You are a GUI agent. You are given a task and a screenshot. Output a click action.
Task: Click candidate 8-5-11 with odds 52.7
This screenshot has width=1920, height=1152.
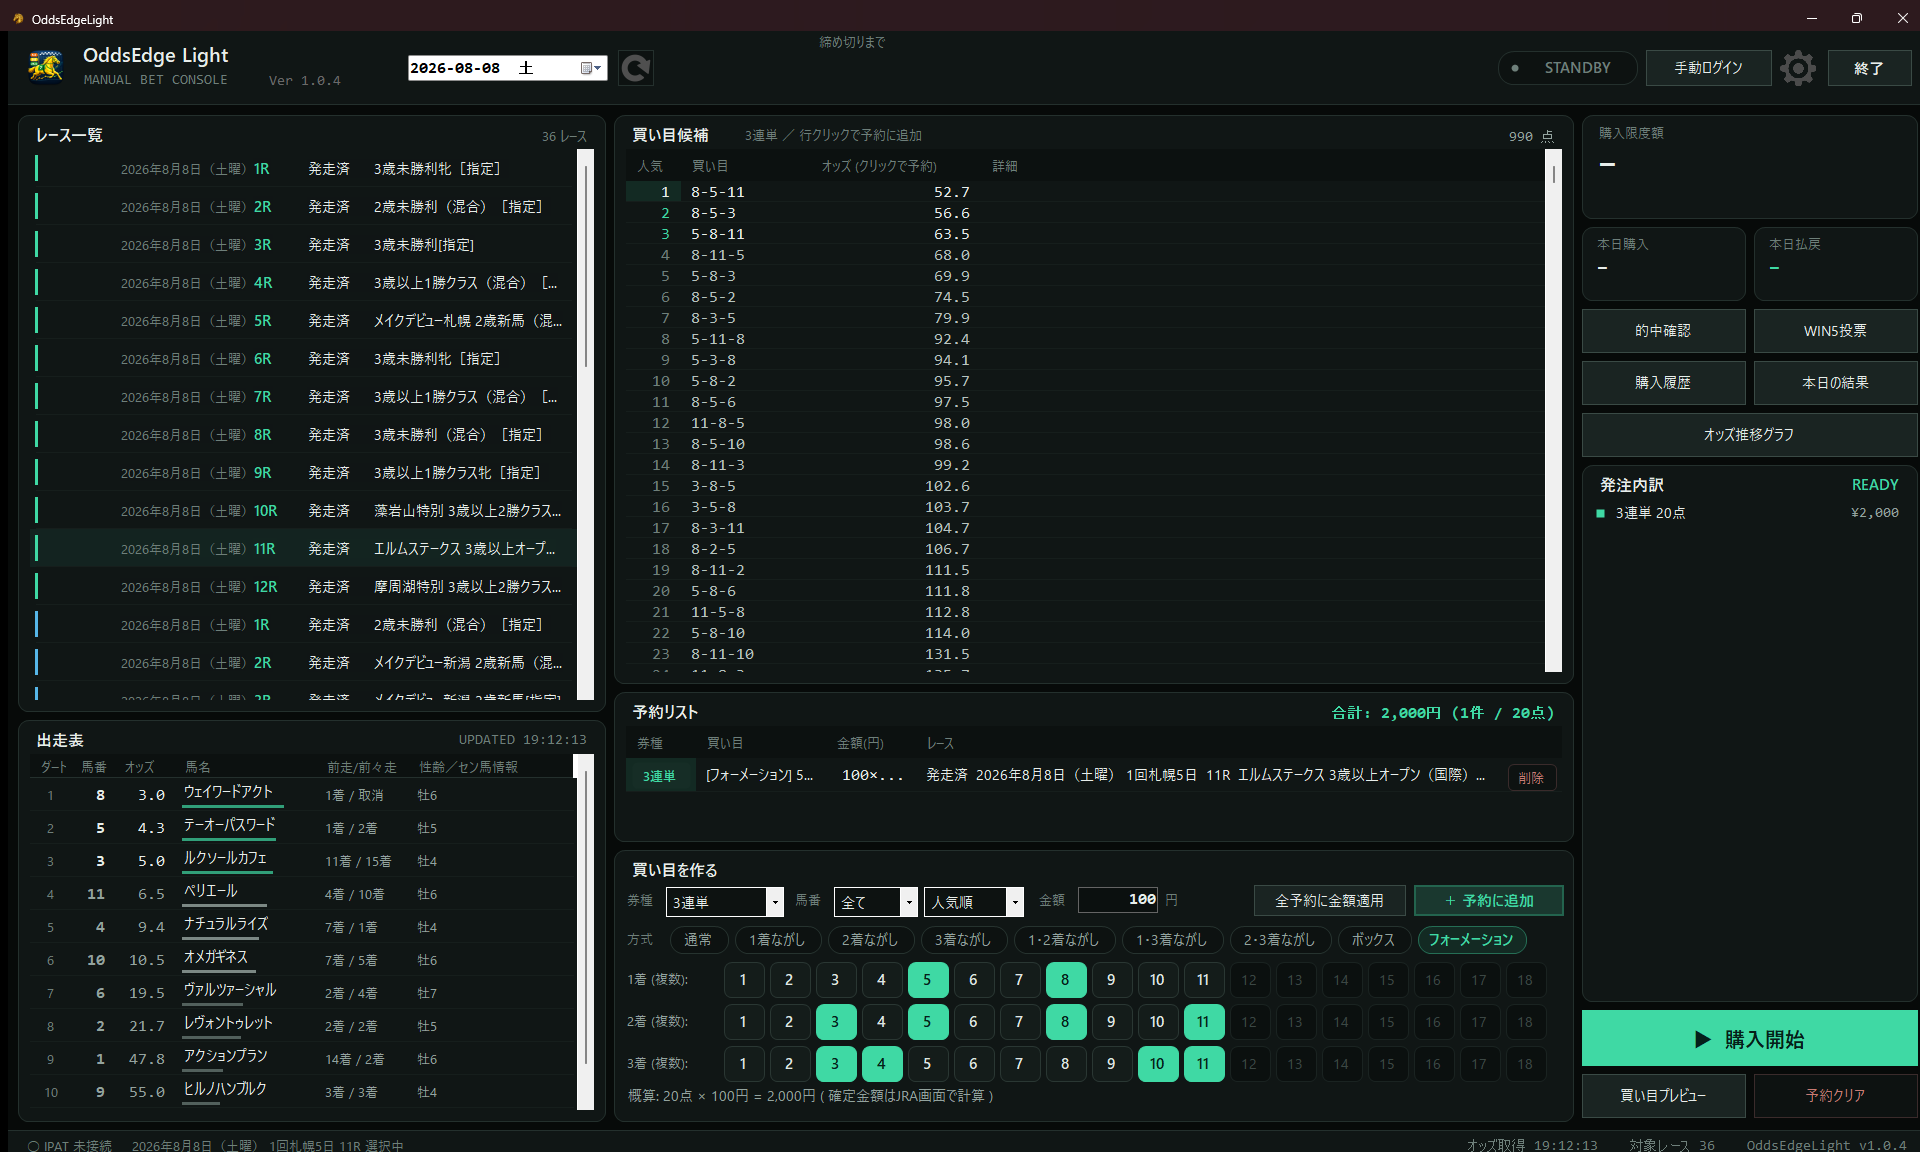[1084, 192]
